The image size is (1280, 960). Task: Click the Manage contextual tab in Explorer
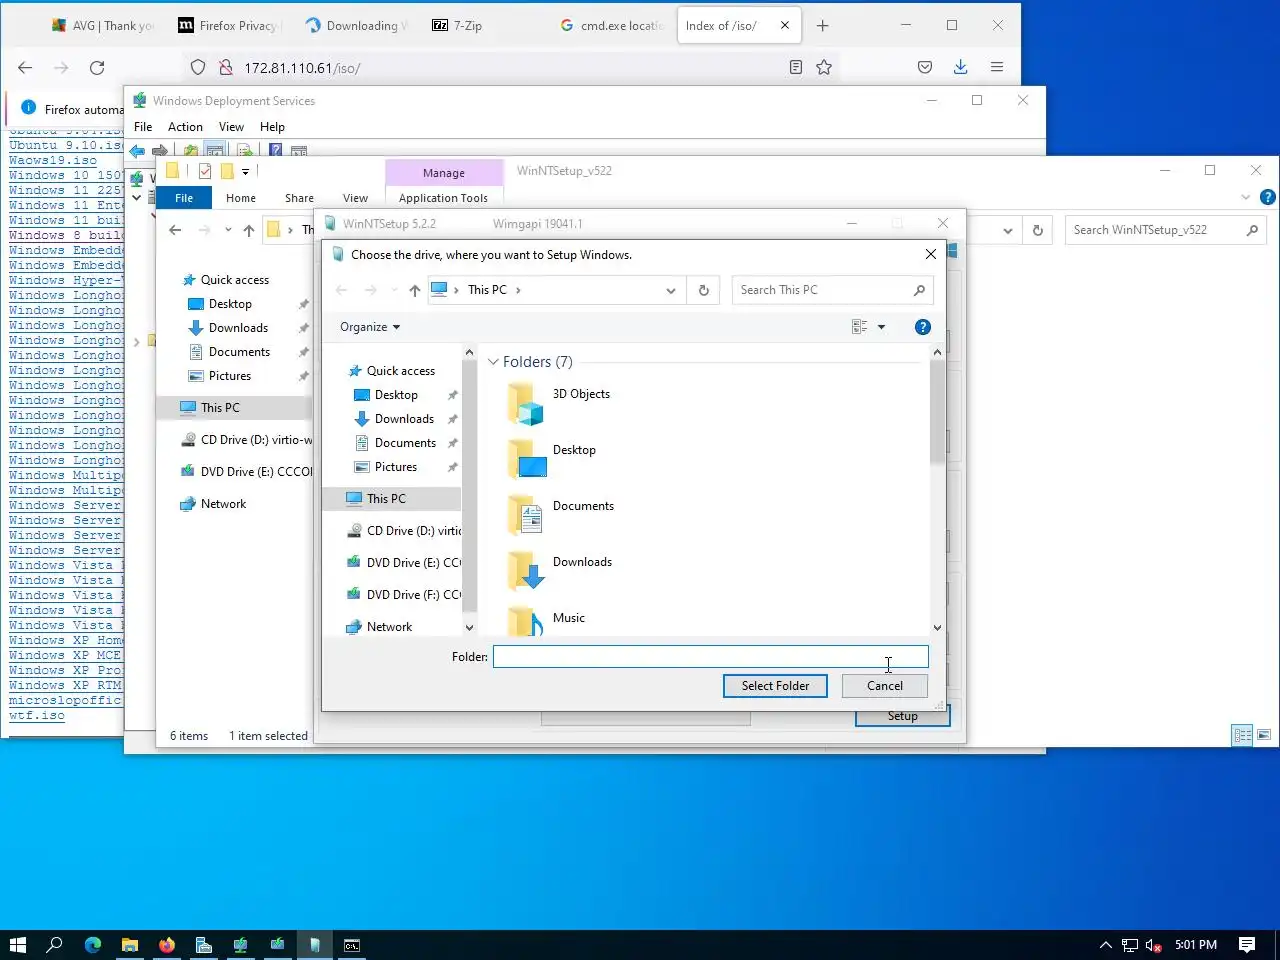(443, 173)
